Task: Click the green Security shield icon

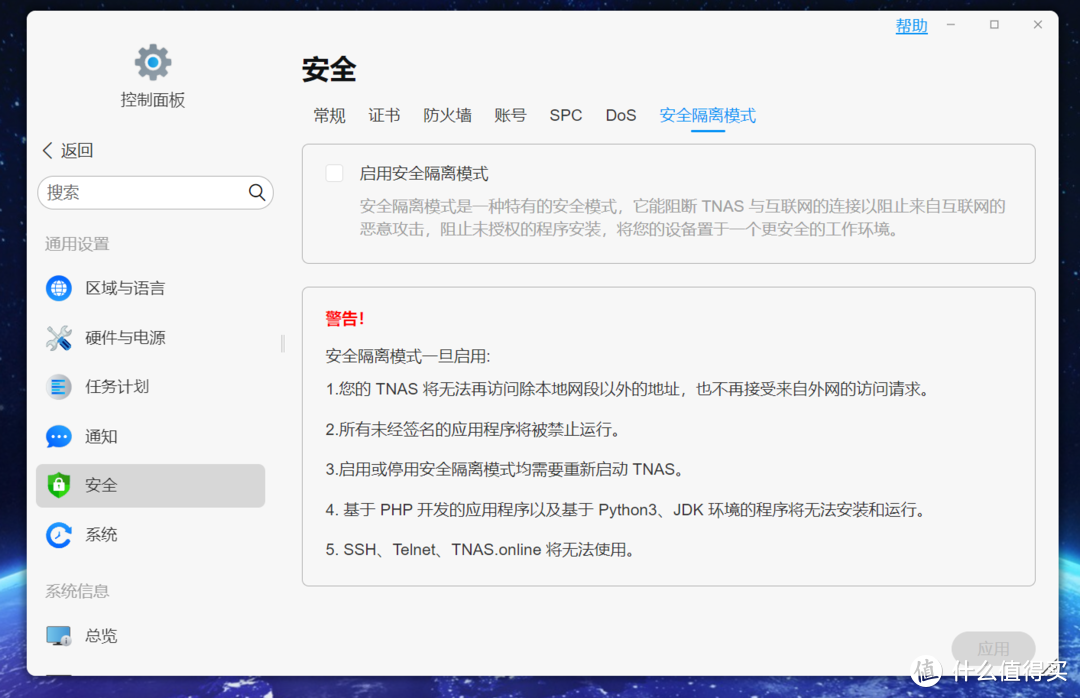Action: pyautogui.click(x=59, y=486)
